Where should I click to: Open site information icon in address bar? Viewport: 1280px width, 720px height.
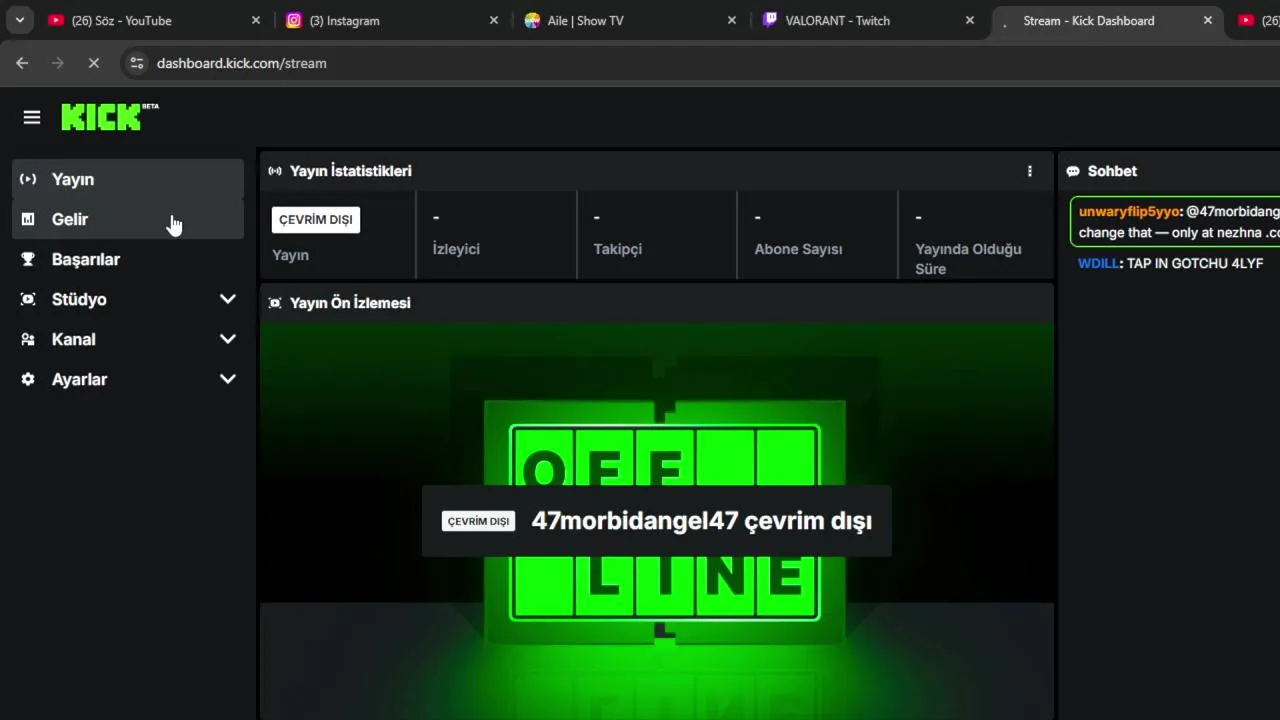137,63
